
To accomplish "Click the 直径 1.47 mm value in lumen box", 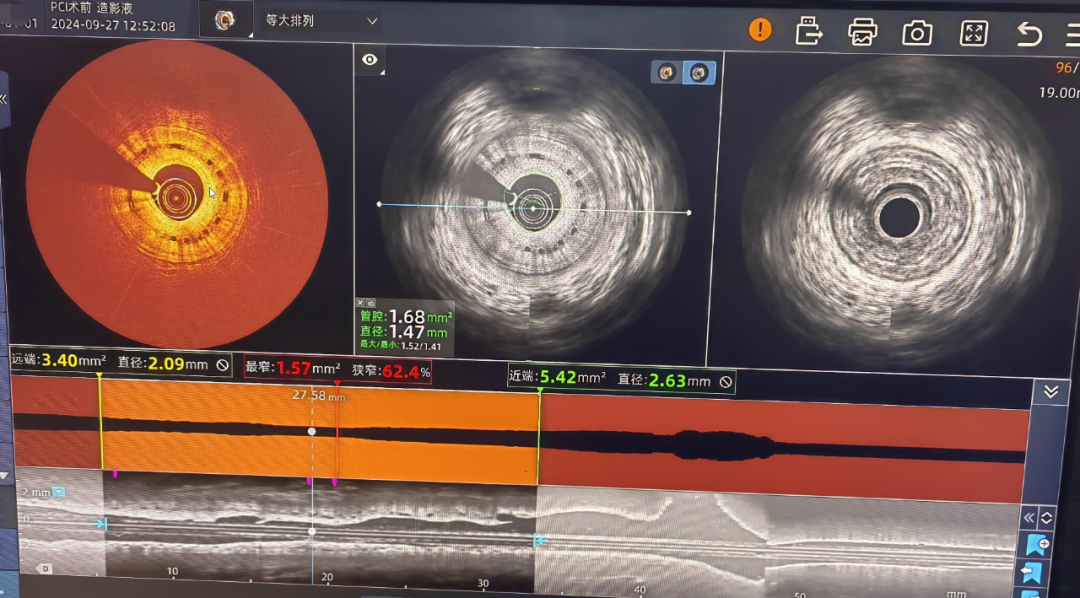I will 404,332.
